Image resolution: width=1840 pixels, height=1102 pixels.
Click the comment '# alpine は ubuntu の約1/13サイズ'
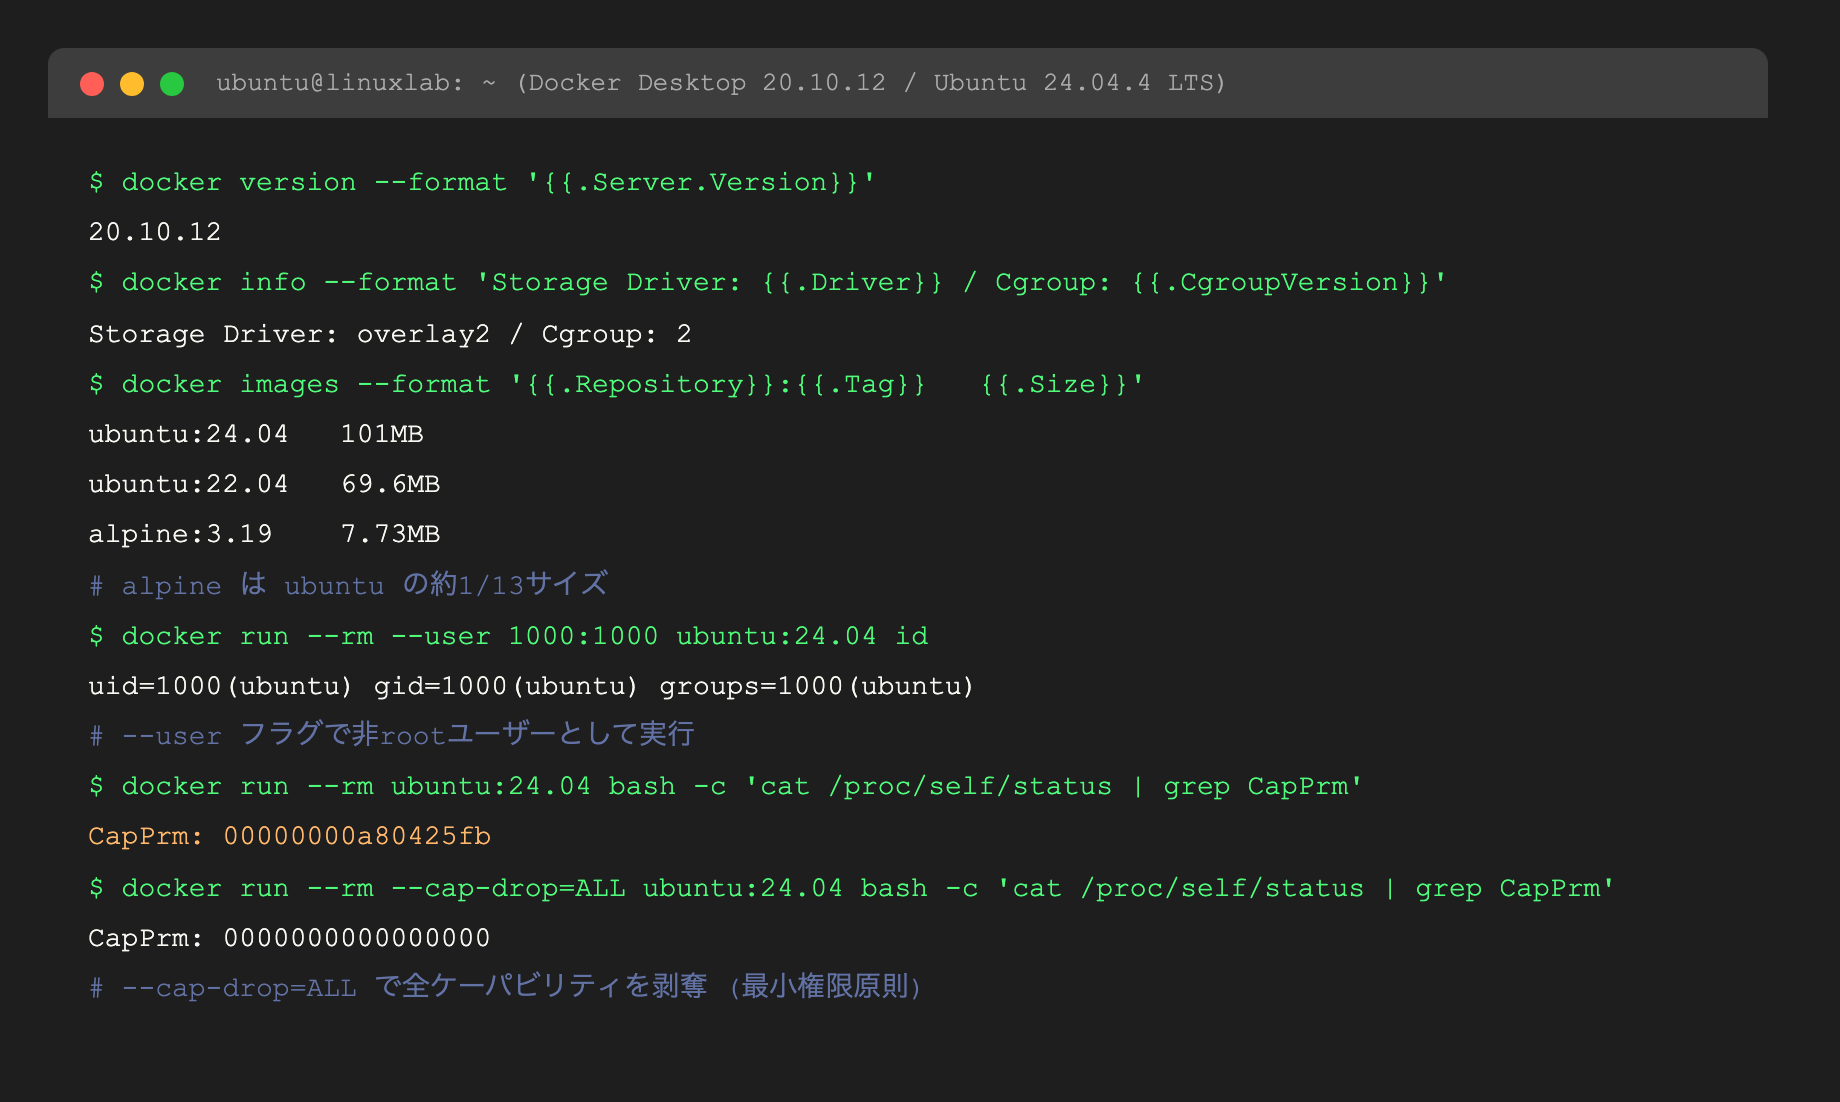pyautogui.click(x=348, y=584)
